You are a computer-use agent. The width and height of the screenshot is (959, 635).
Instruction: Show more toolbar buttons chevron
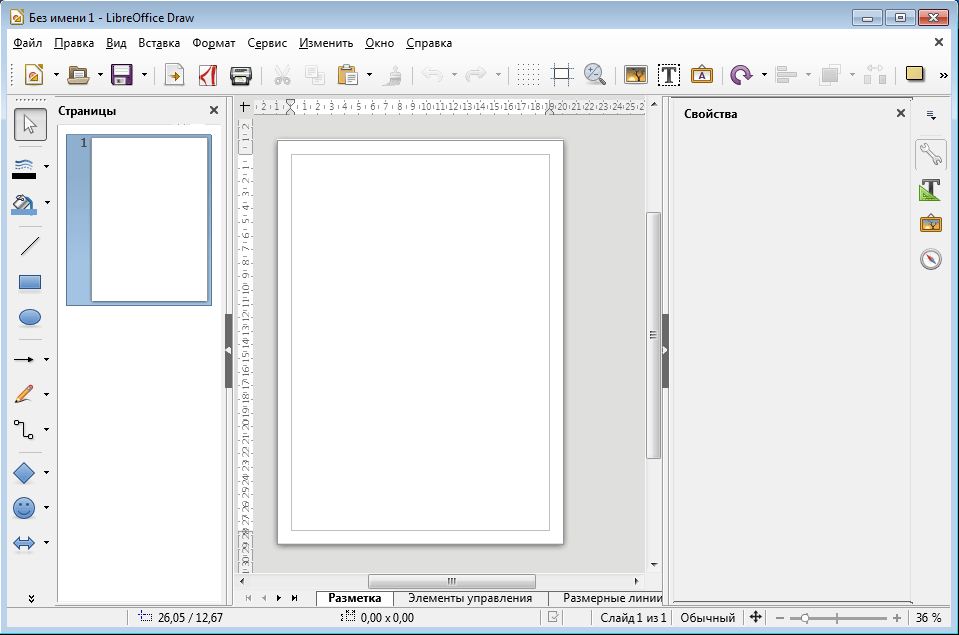pyautogui.click(x=944, y=75)
